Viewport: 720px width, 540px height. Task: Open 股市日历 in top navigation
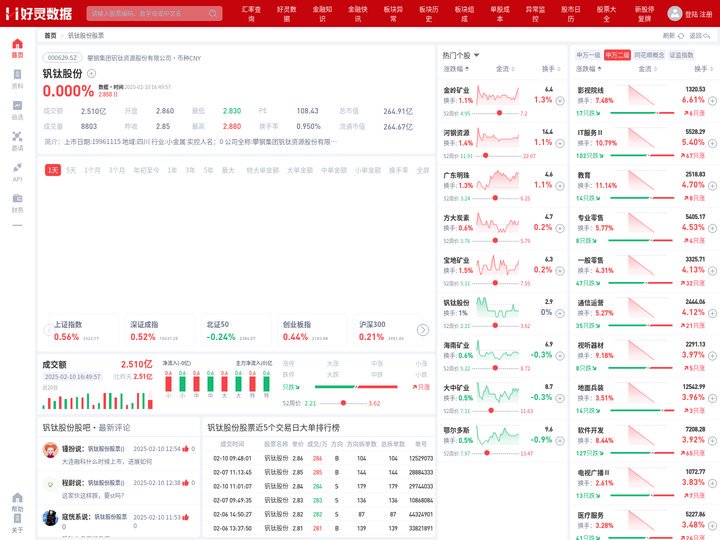tap(571, 14)
